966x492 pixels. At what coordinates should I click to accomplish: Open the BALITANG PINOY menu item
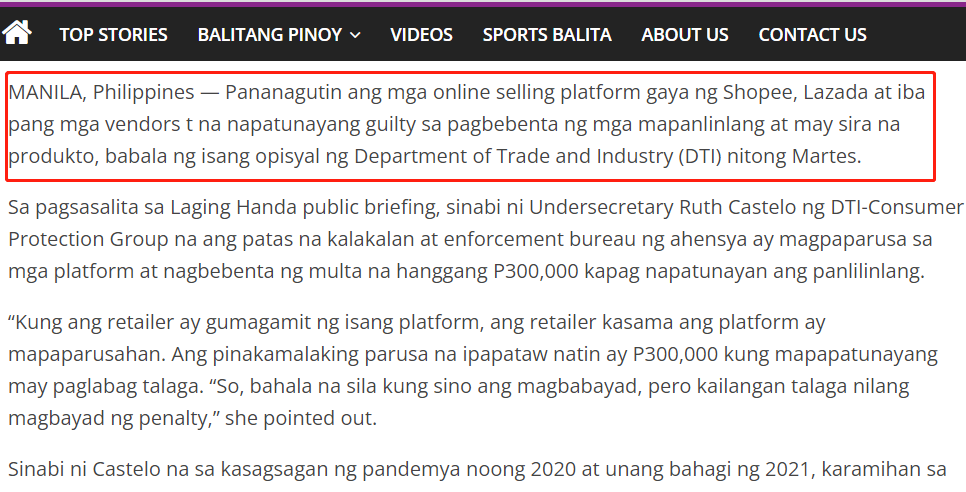click(270, 35)
